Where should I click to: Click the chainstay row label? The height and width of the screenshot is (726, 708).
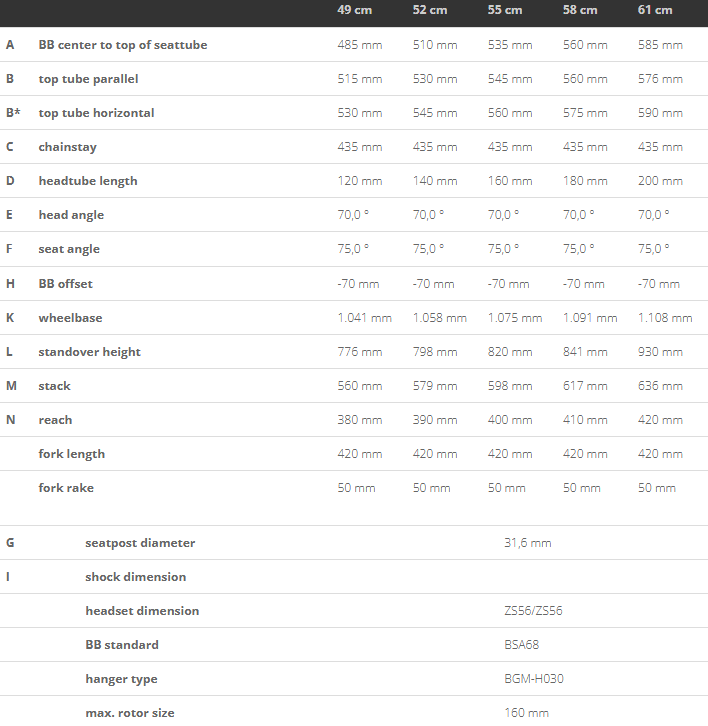point(68,147)
